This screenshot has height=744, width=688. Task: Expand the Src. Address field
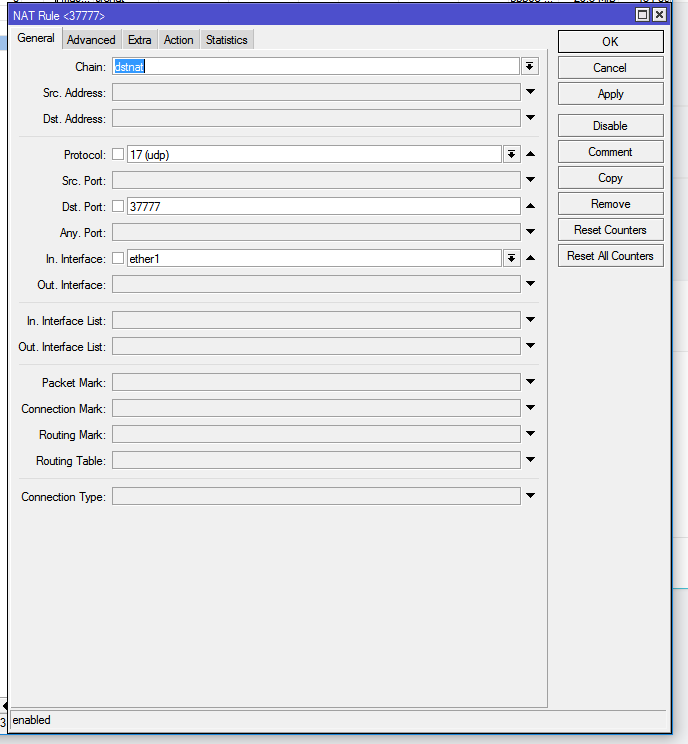pyautogui.click(x=530, y=92)
